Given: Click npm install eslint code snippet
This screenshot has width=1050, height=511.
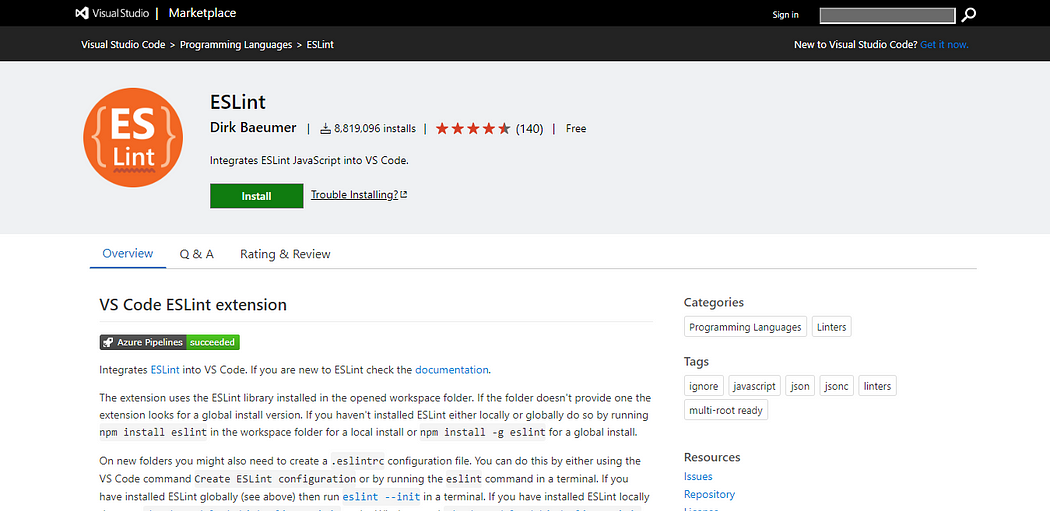Looking at the screenshot, I should 153,433.
